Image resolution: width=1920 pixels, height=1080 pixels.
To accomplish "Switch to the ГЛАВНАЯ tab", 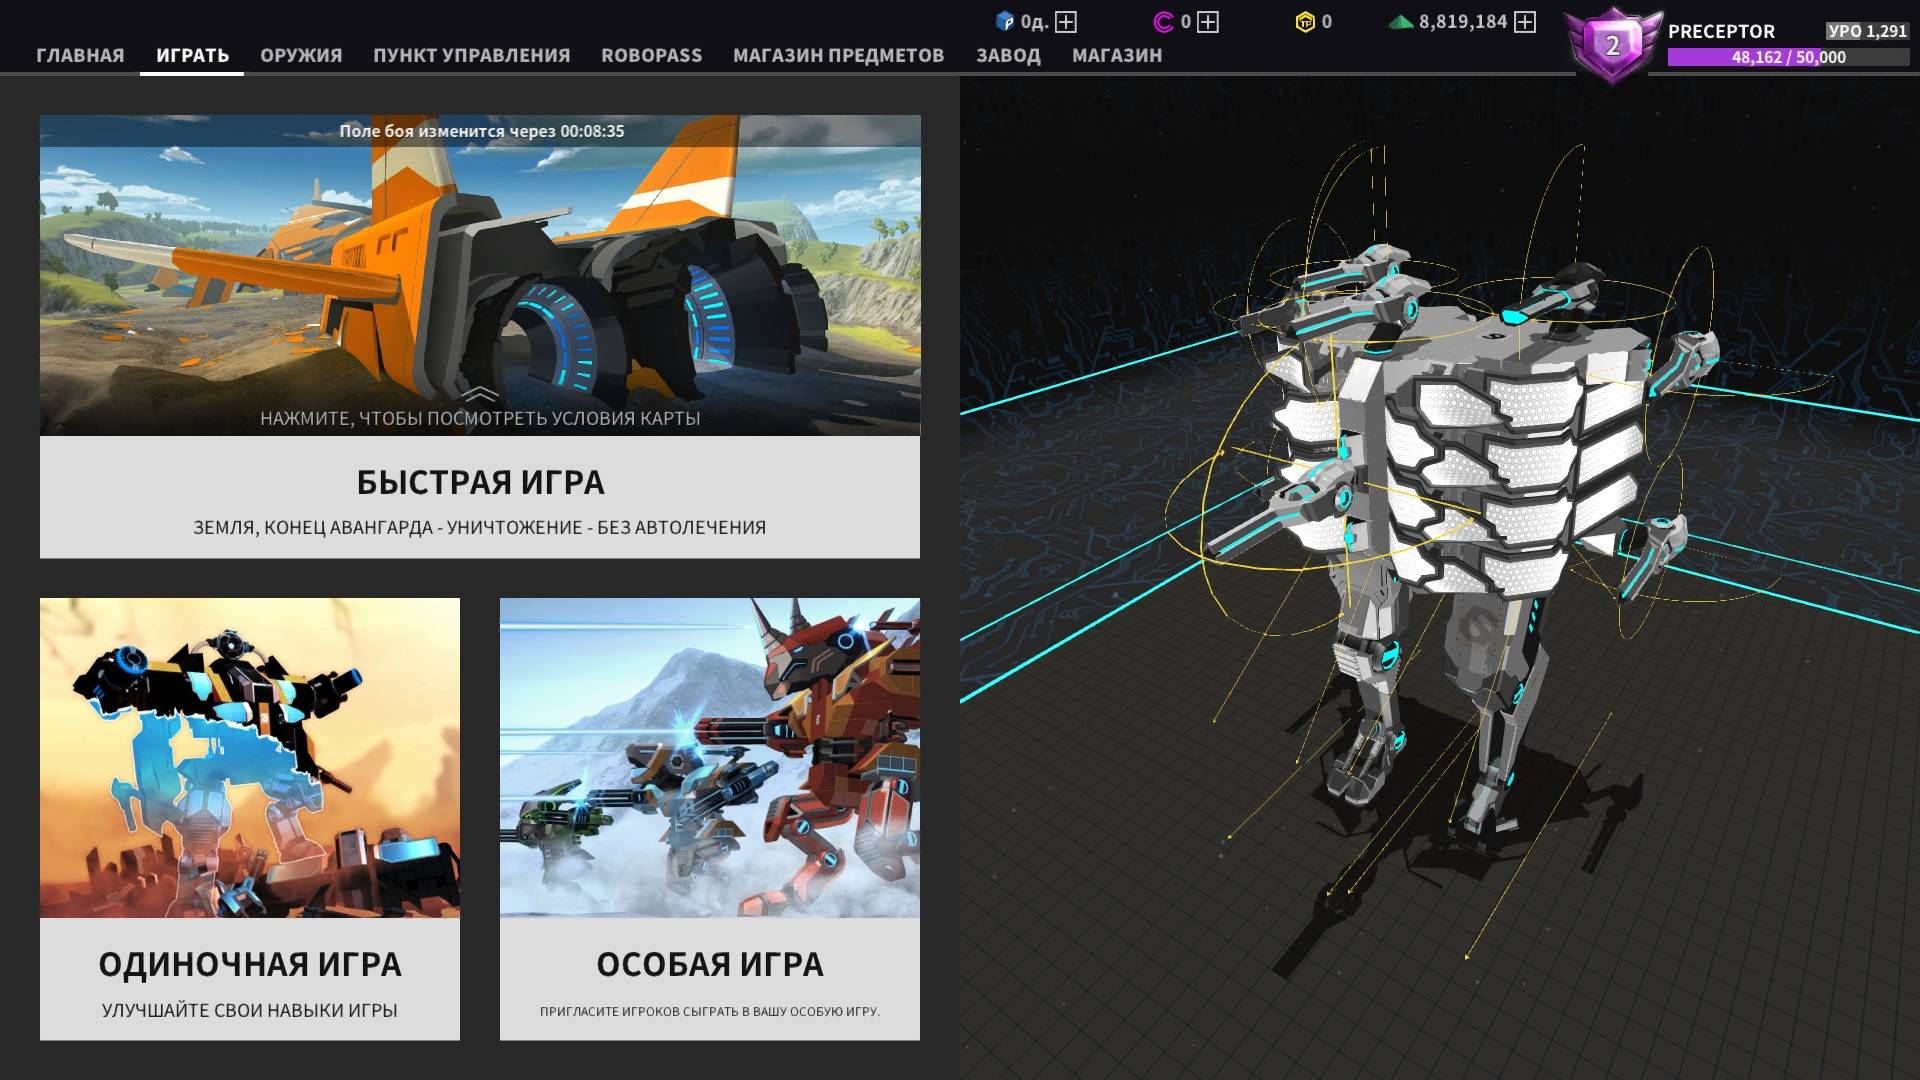I will coord(80,55).
